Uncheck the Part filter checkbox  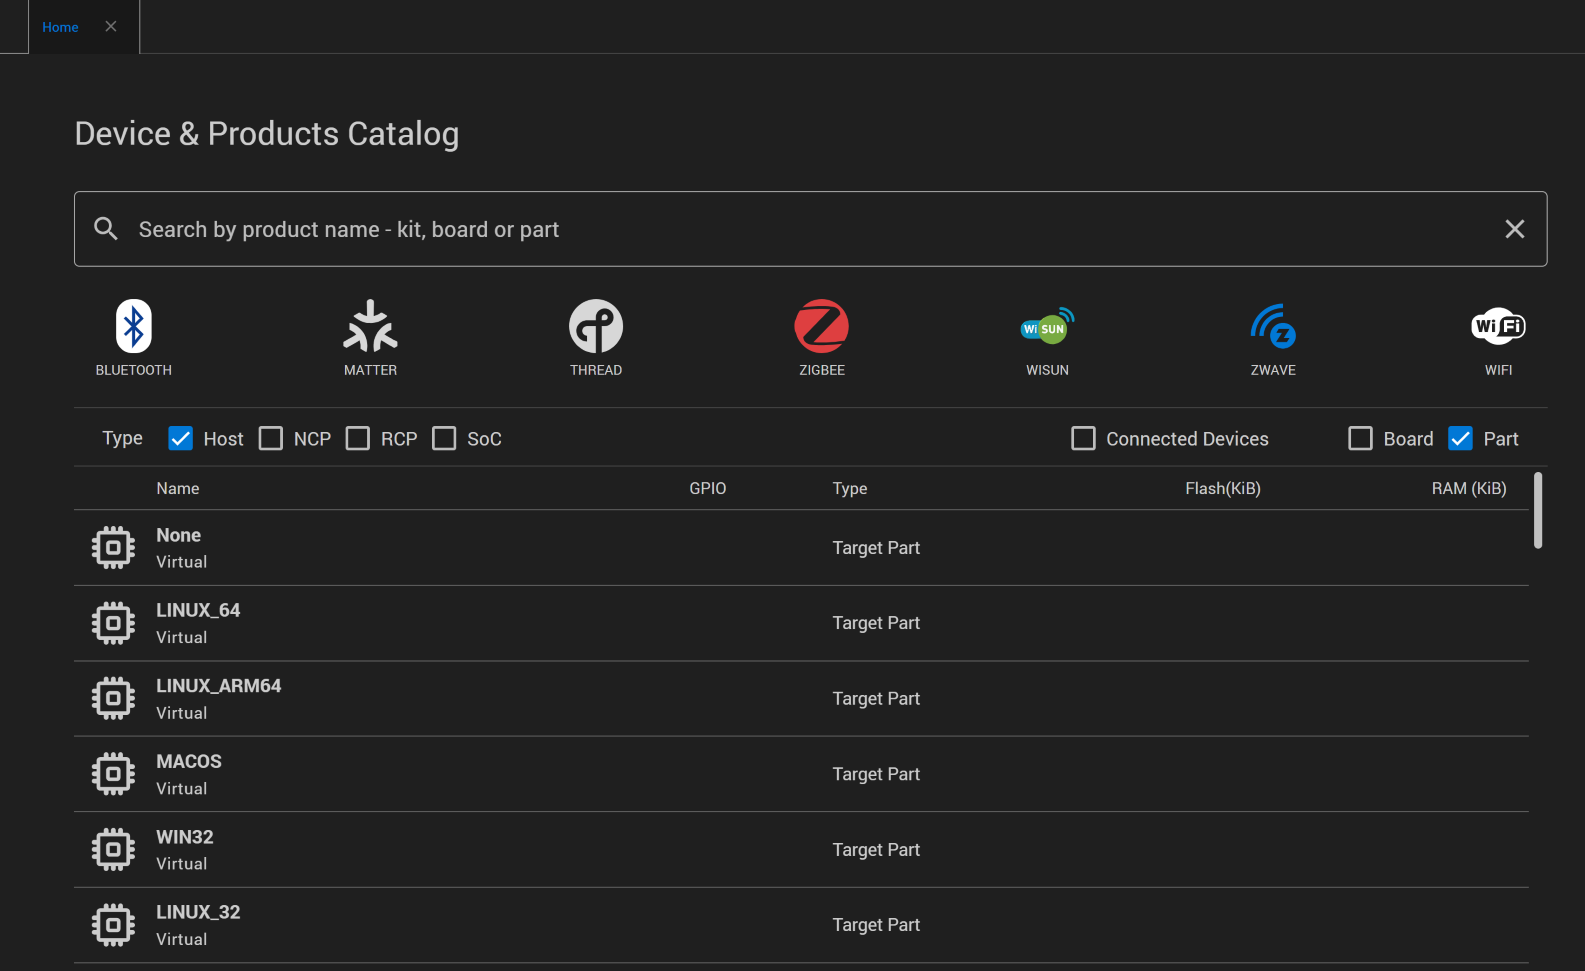click(1460, 439)
